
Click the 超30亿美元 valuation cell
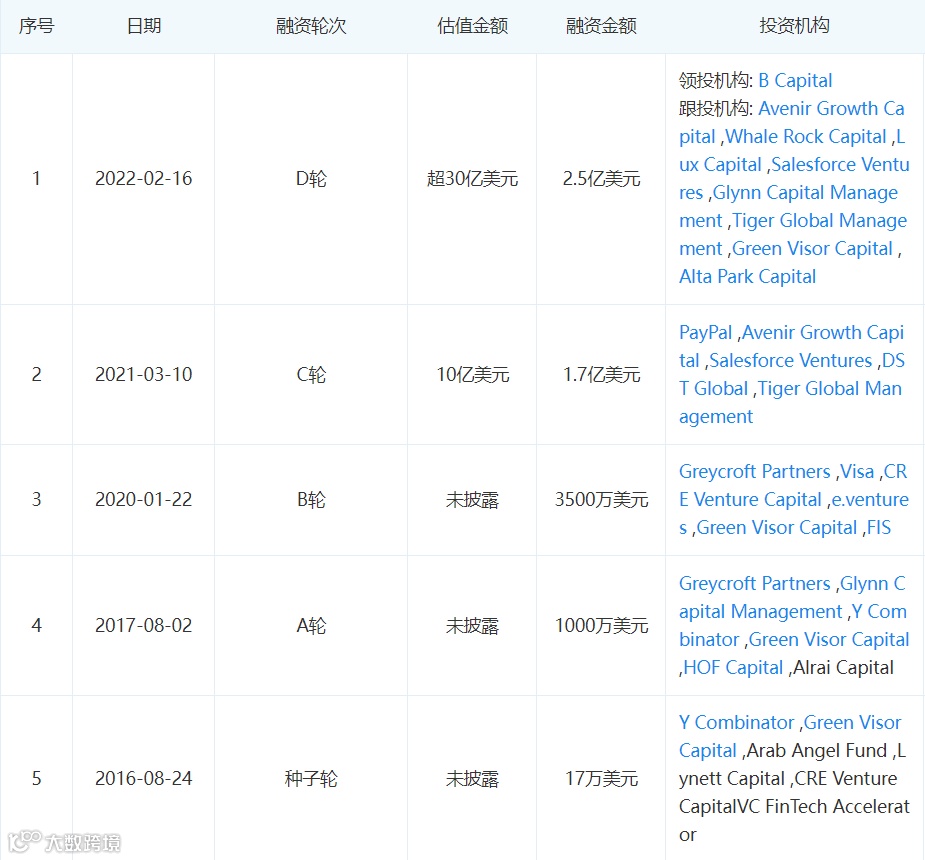click(x=472, y=179)
